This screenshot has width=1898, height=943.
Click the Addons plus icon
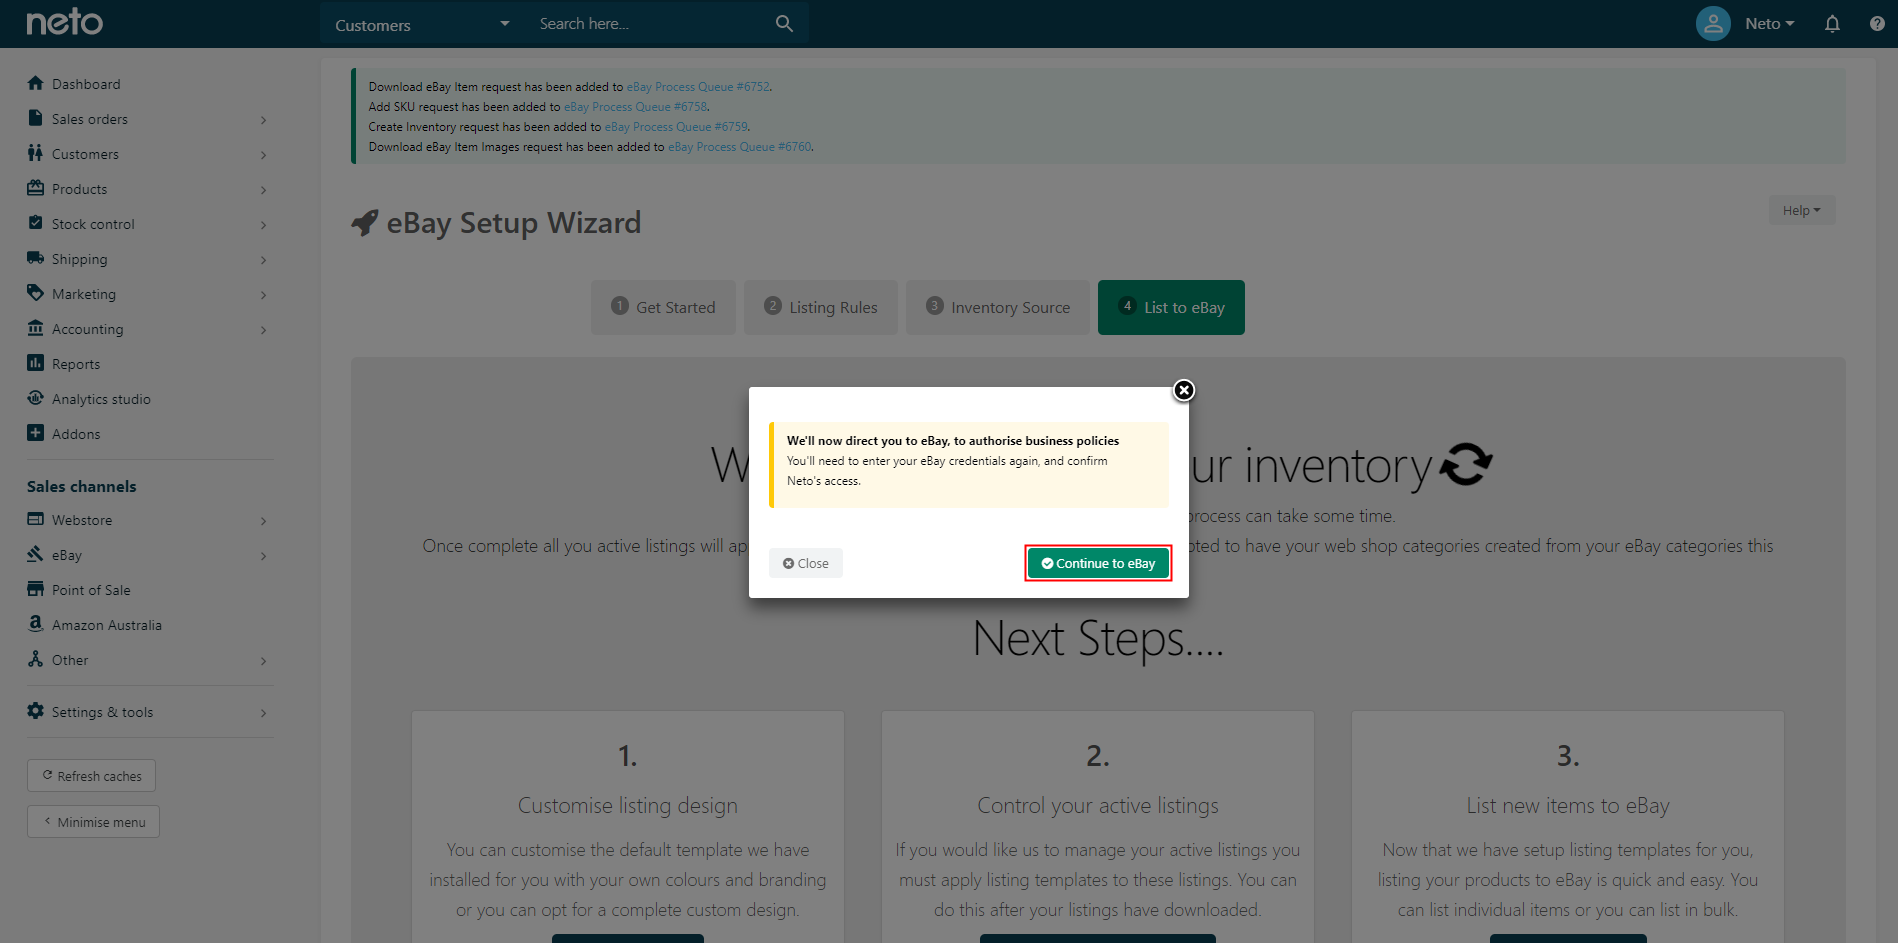coord(36,433)
